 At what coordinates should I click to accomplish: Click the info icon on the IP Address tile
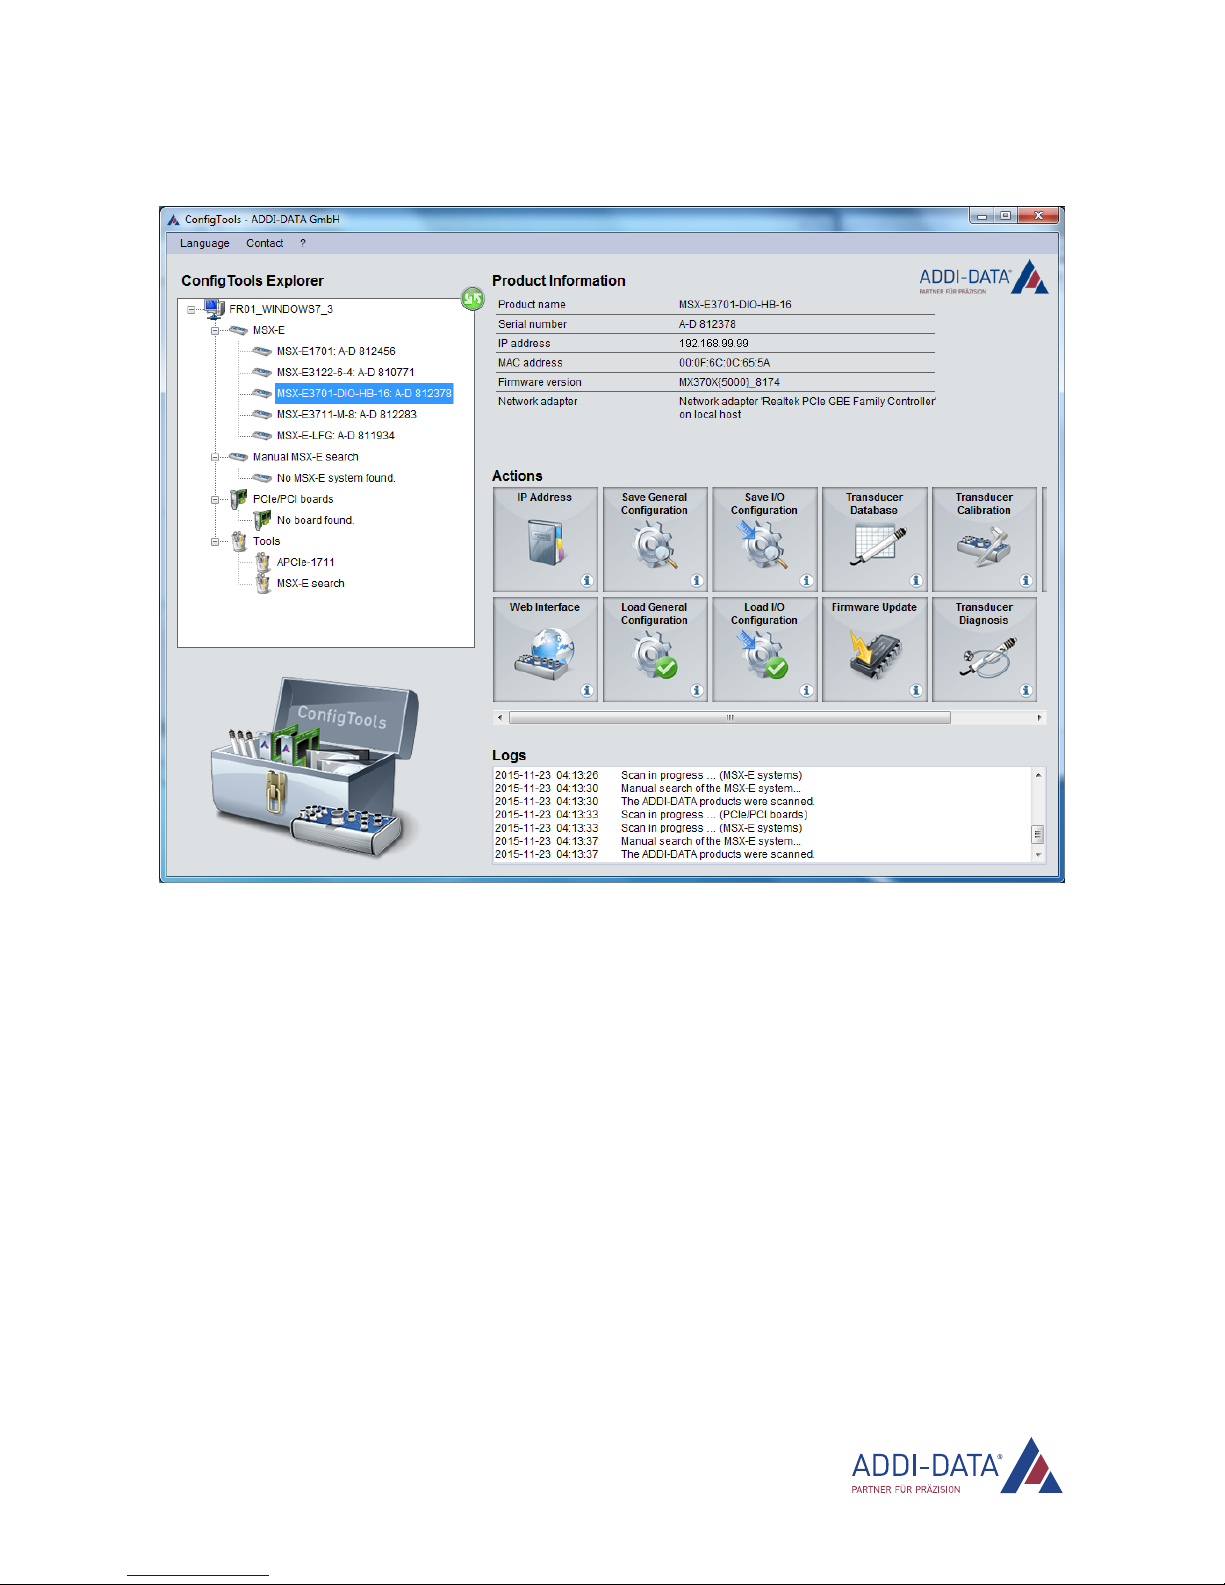click(587, 581)
